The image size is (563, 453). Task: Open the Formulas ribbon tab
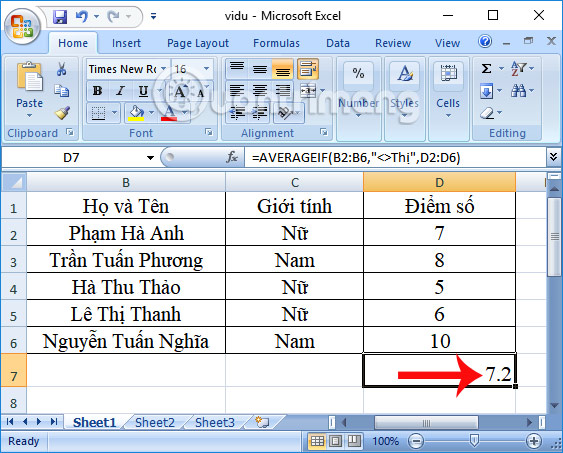pos(276,43)
